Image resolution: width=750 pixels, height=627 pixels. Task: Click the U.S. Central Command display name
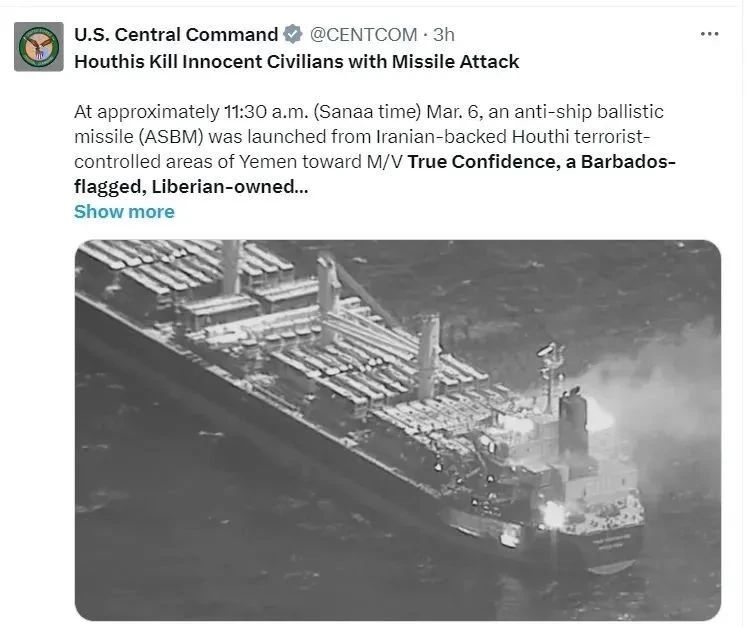click(x=176, y=34)
